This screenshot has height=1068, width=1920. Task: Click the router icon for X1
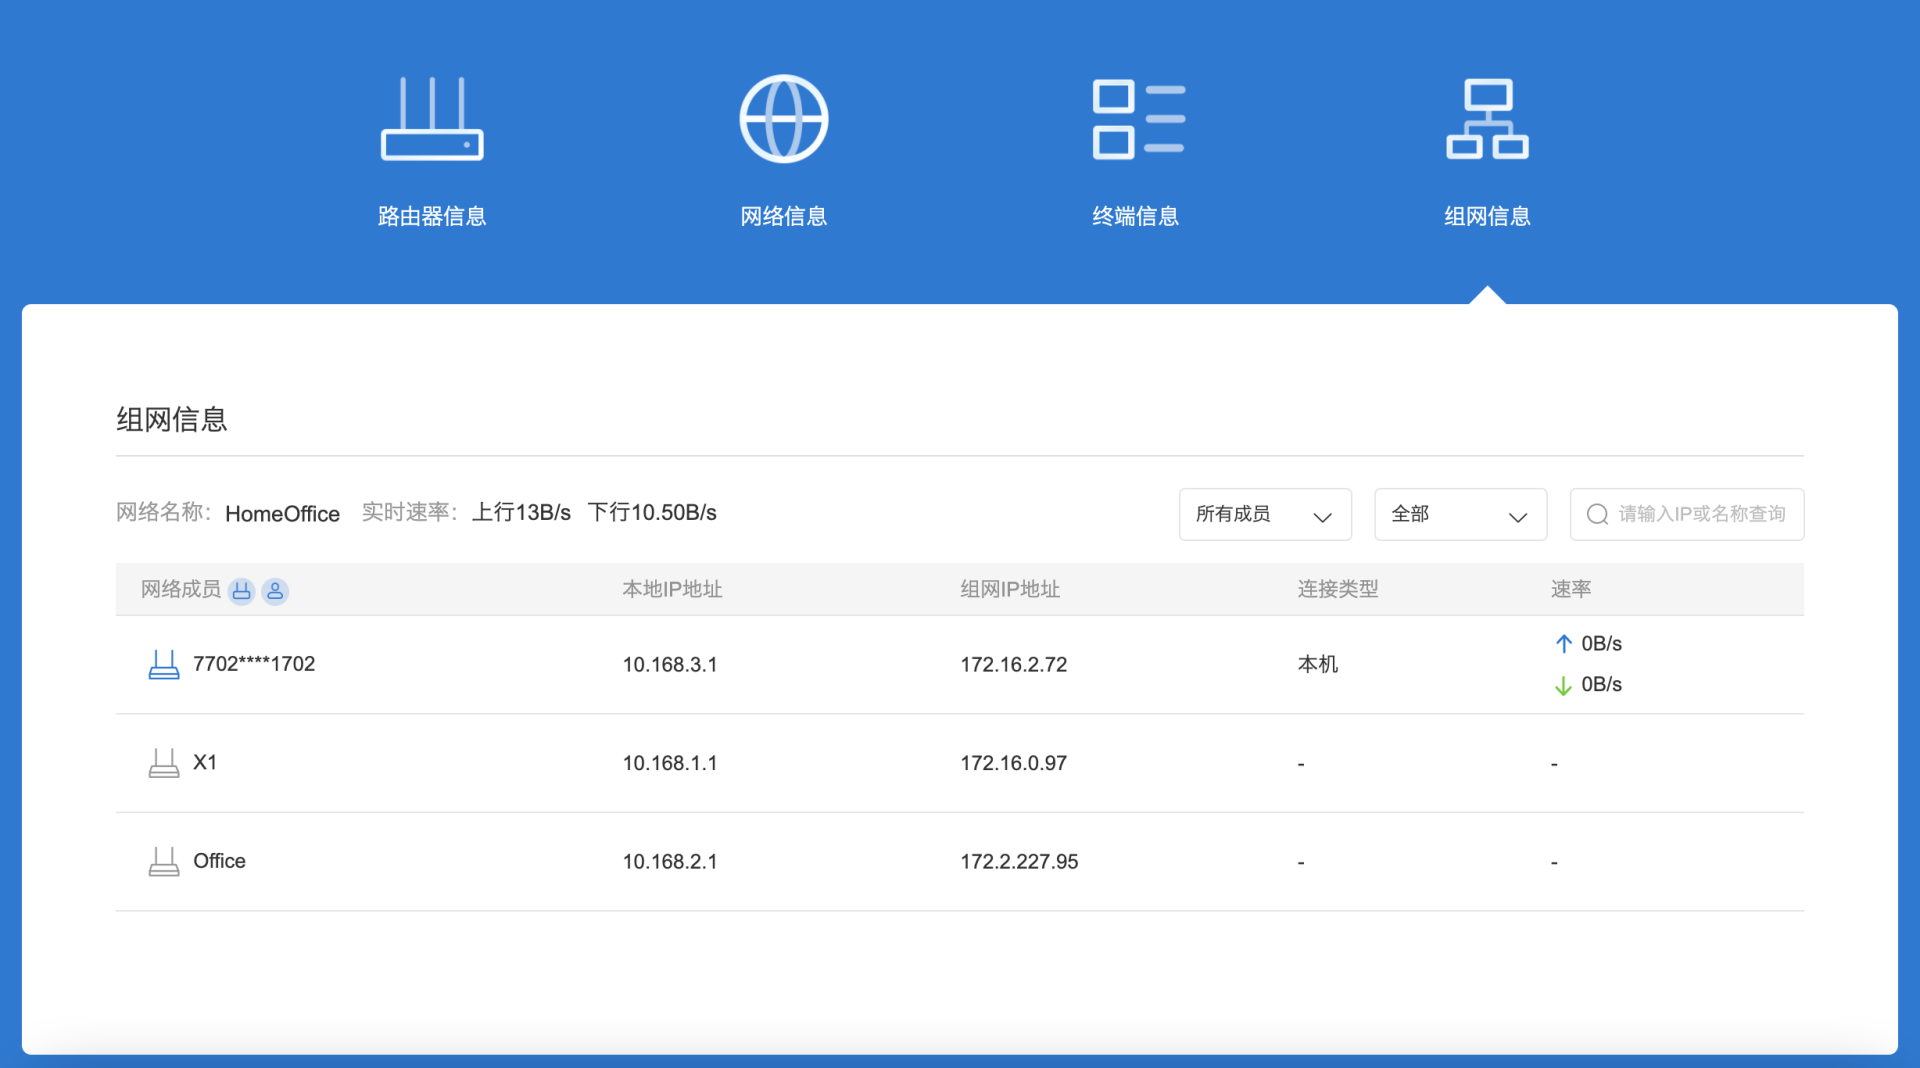(x=164, y=763)
